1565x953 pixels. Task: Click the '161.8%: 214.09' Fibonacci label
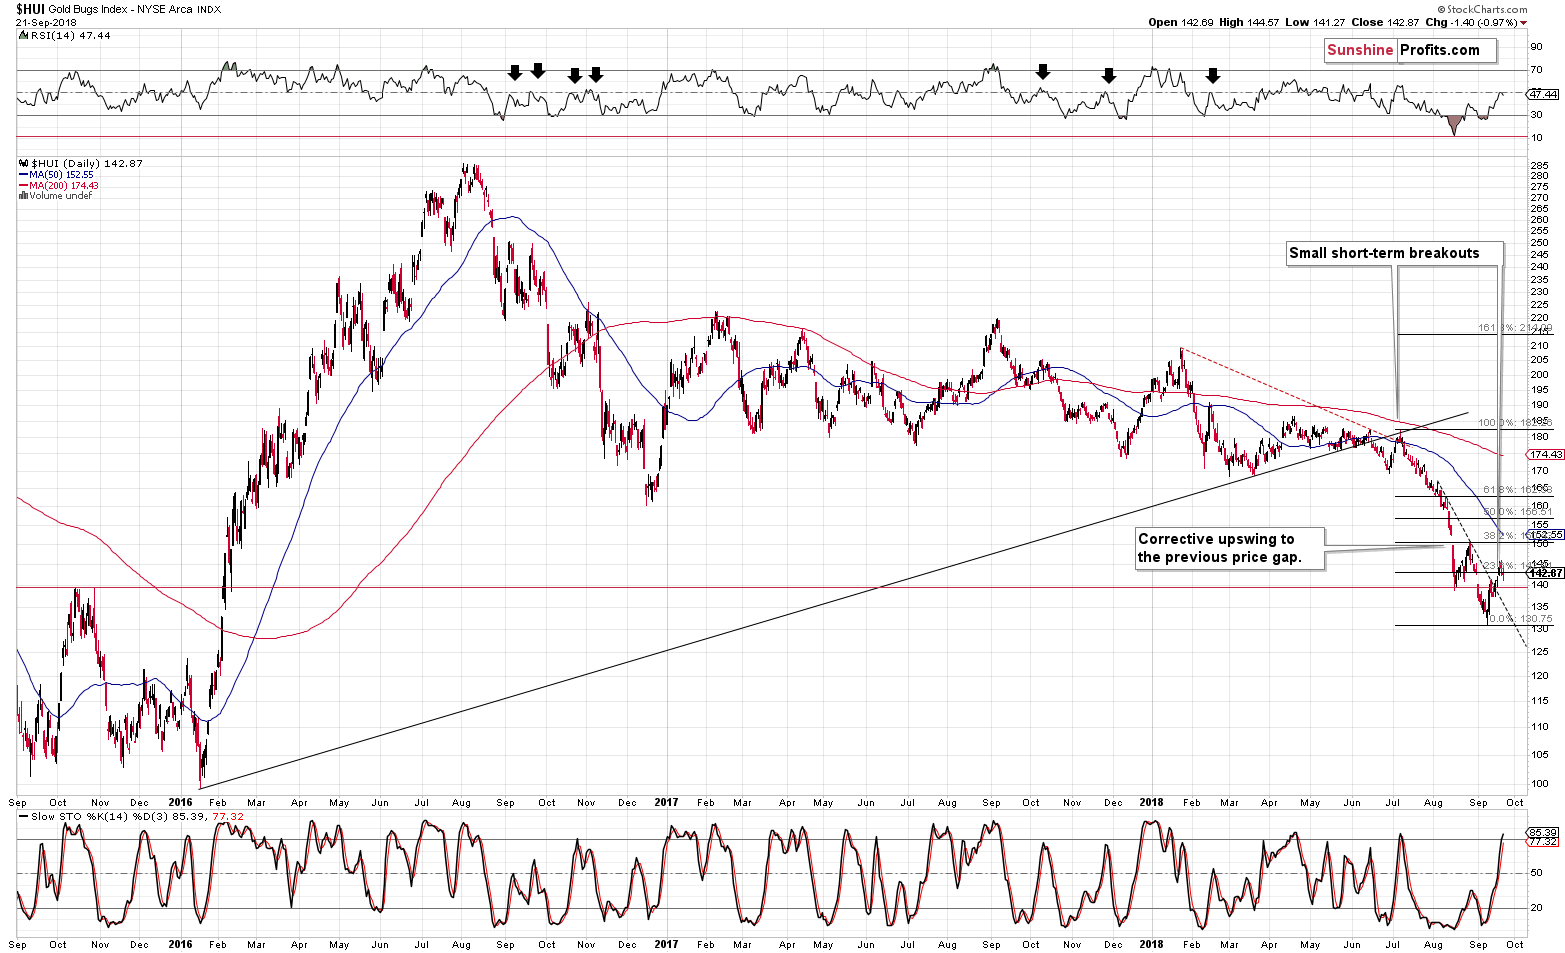tap(1515, 328)
